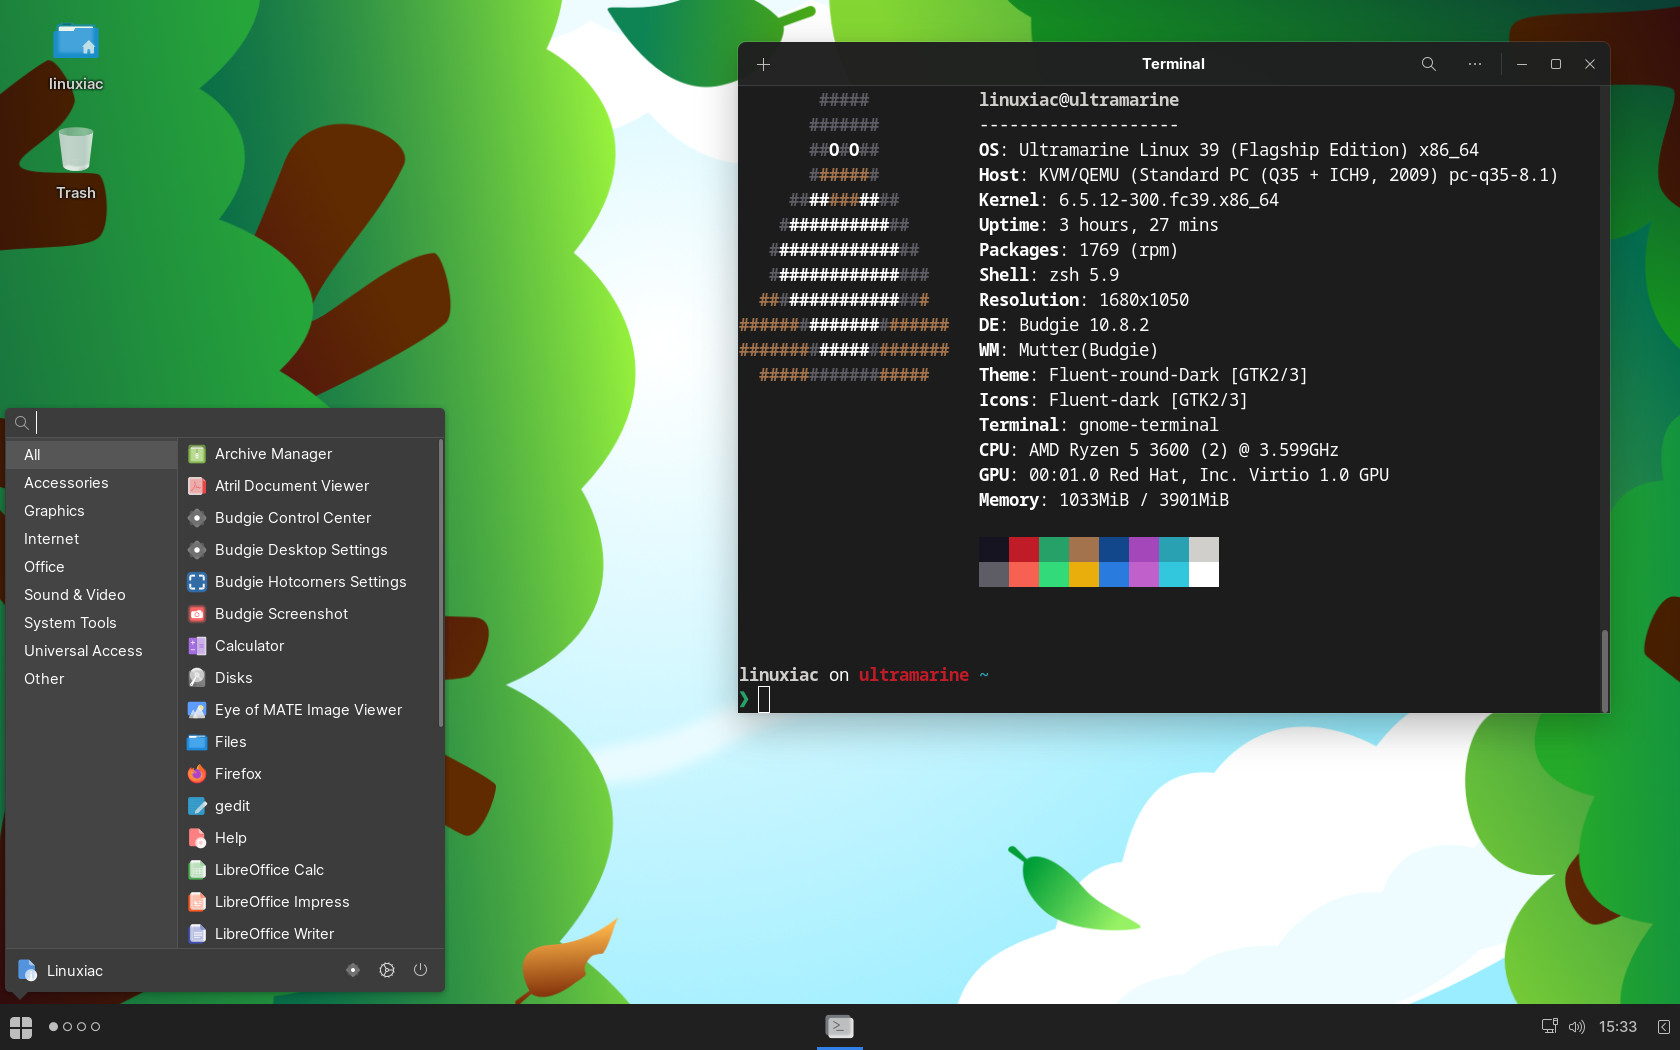The image size is (1680, 1050).
Task: Click the Terminal prompt cursor line
Action: [x=764, y=700]
